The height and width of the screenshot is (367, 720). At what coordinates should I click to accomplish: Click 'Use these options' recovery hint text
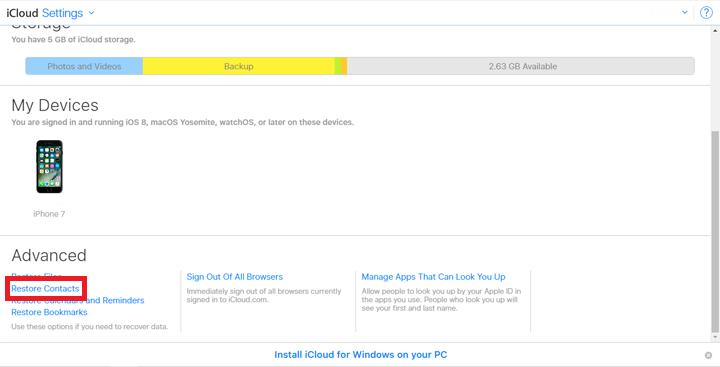coord(90,327)
